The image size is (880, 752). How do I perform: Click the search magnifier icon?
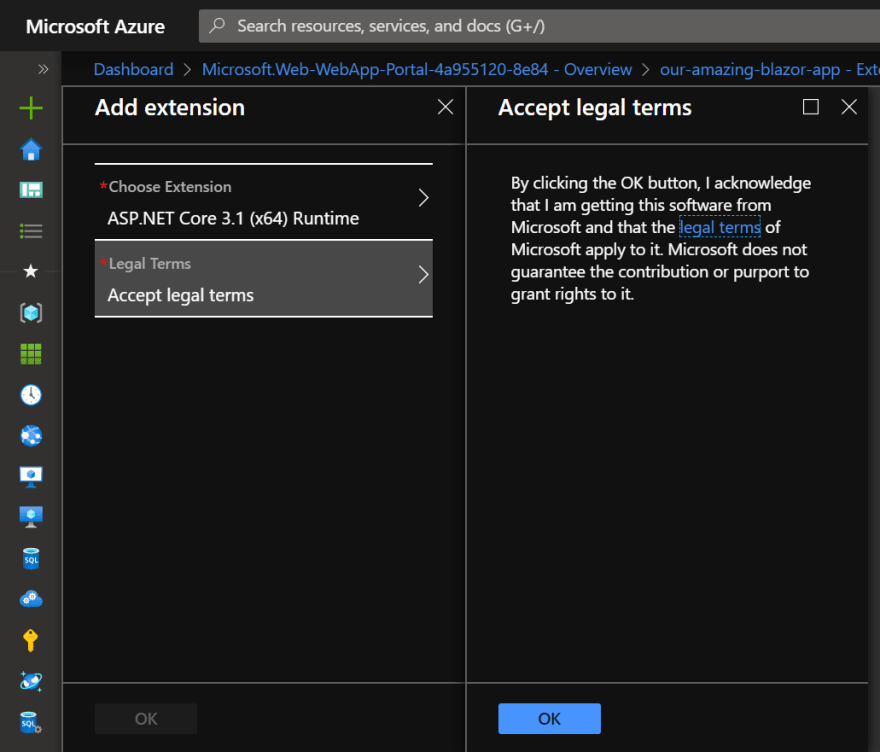(x=217, y=25)
